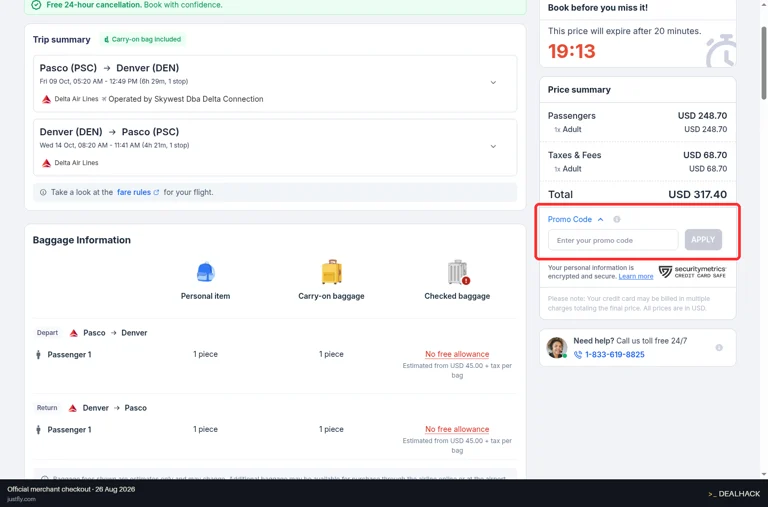Click the Delta icon in the Return baggage row
The height and width of the screenshot is (507, 768).
pyautogui.click(x=72, y=408)
